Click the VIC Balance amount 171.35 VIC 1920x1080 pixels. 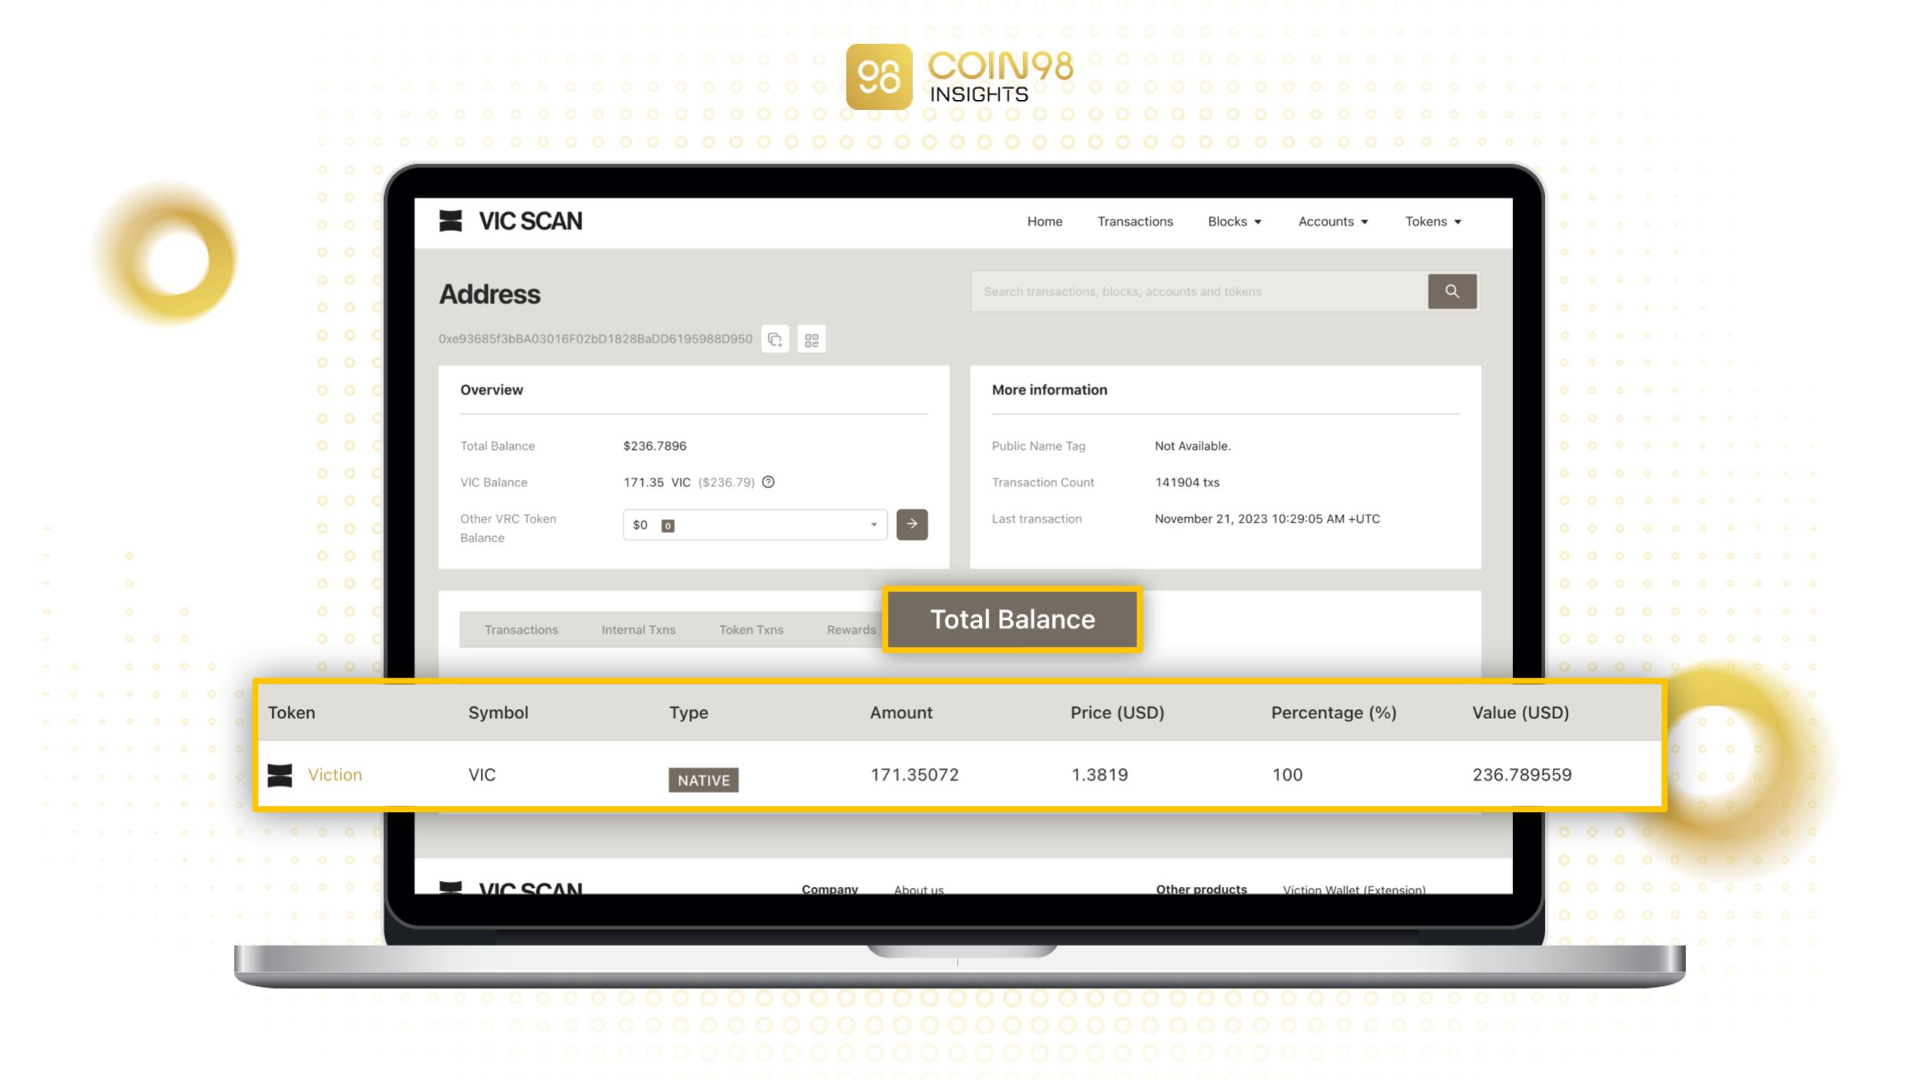(x=657, y=482)
